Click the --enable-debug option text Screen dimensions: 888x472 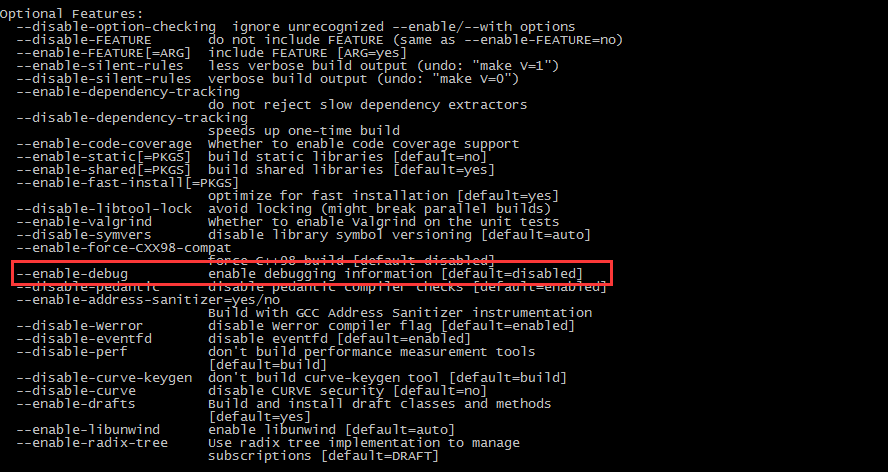[72, 273]
